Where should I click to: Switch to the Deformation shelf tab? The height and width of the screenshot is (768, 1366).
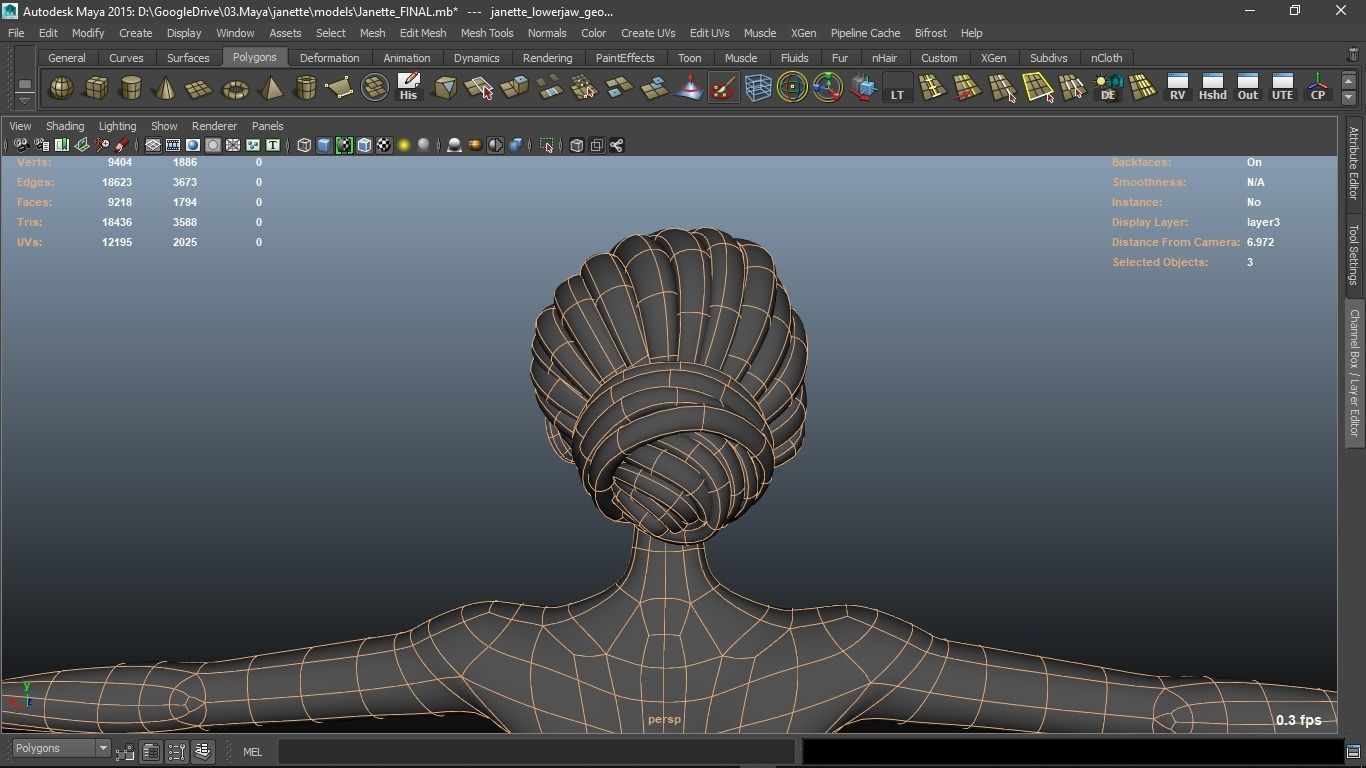point(329,58)
